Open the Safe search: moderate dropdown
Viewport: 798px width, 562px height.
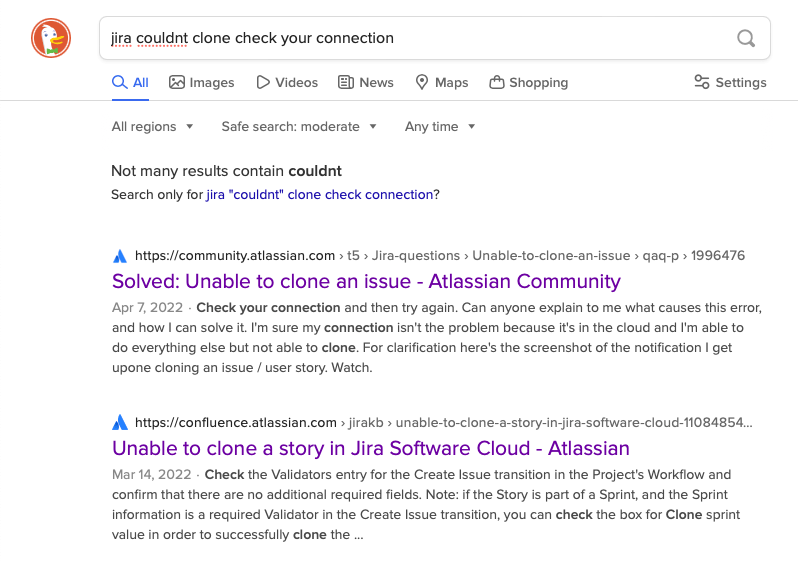tap(299, 127)
